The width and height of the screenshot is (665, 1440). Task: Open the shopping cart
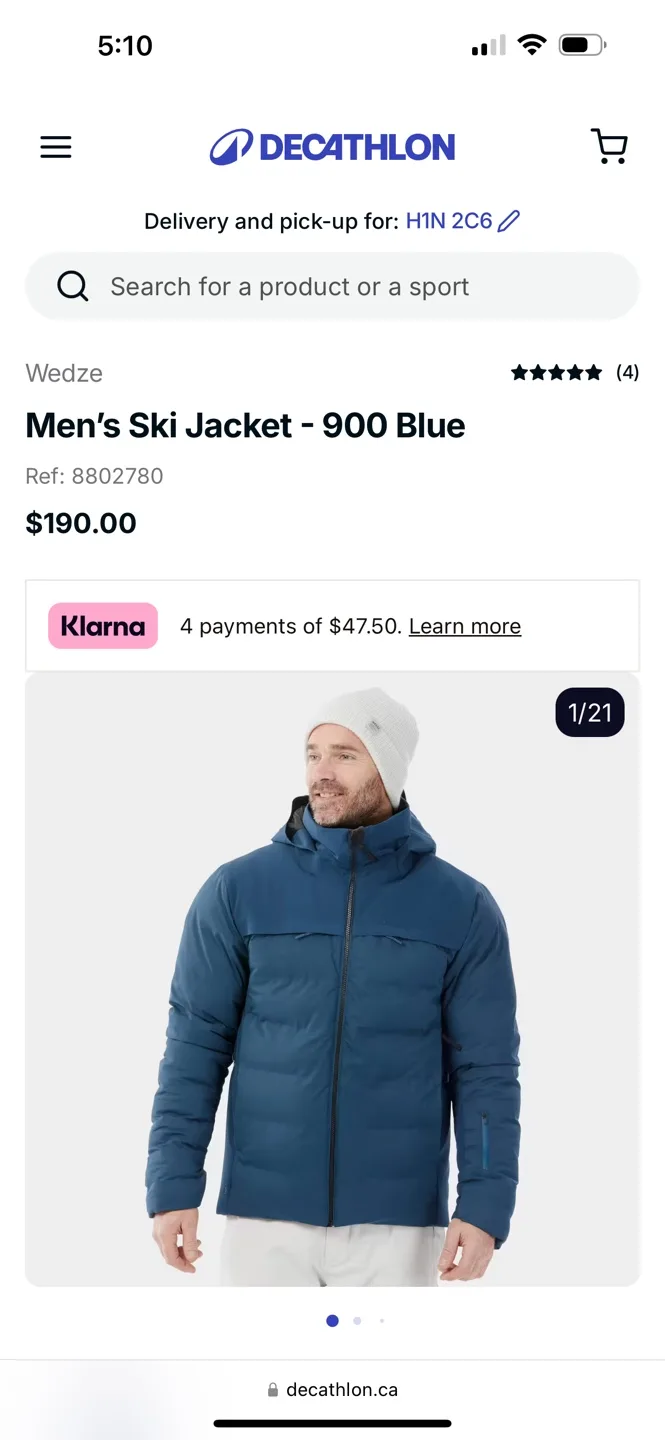click(609, 146)
